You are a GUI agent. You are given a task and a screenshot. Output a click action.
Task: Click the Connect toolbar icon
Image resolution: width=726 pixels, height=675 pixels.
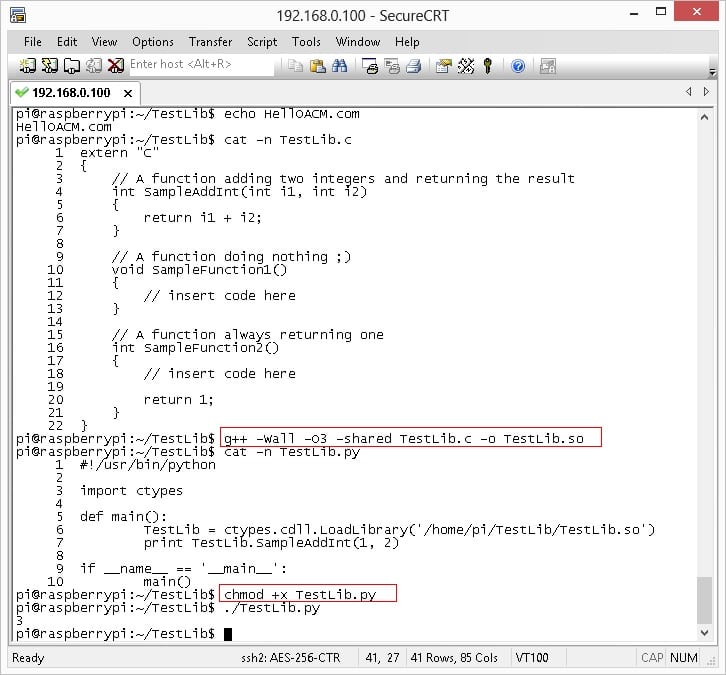point(27,66)
